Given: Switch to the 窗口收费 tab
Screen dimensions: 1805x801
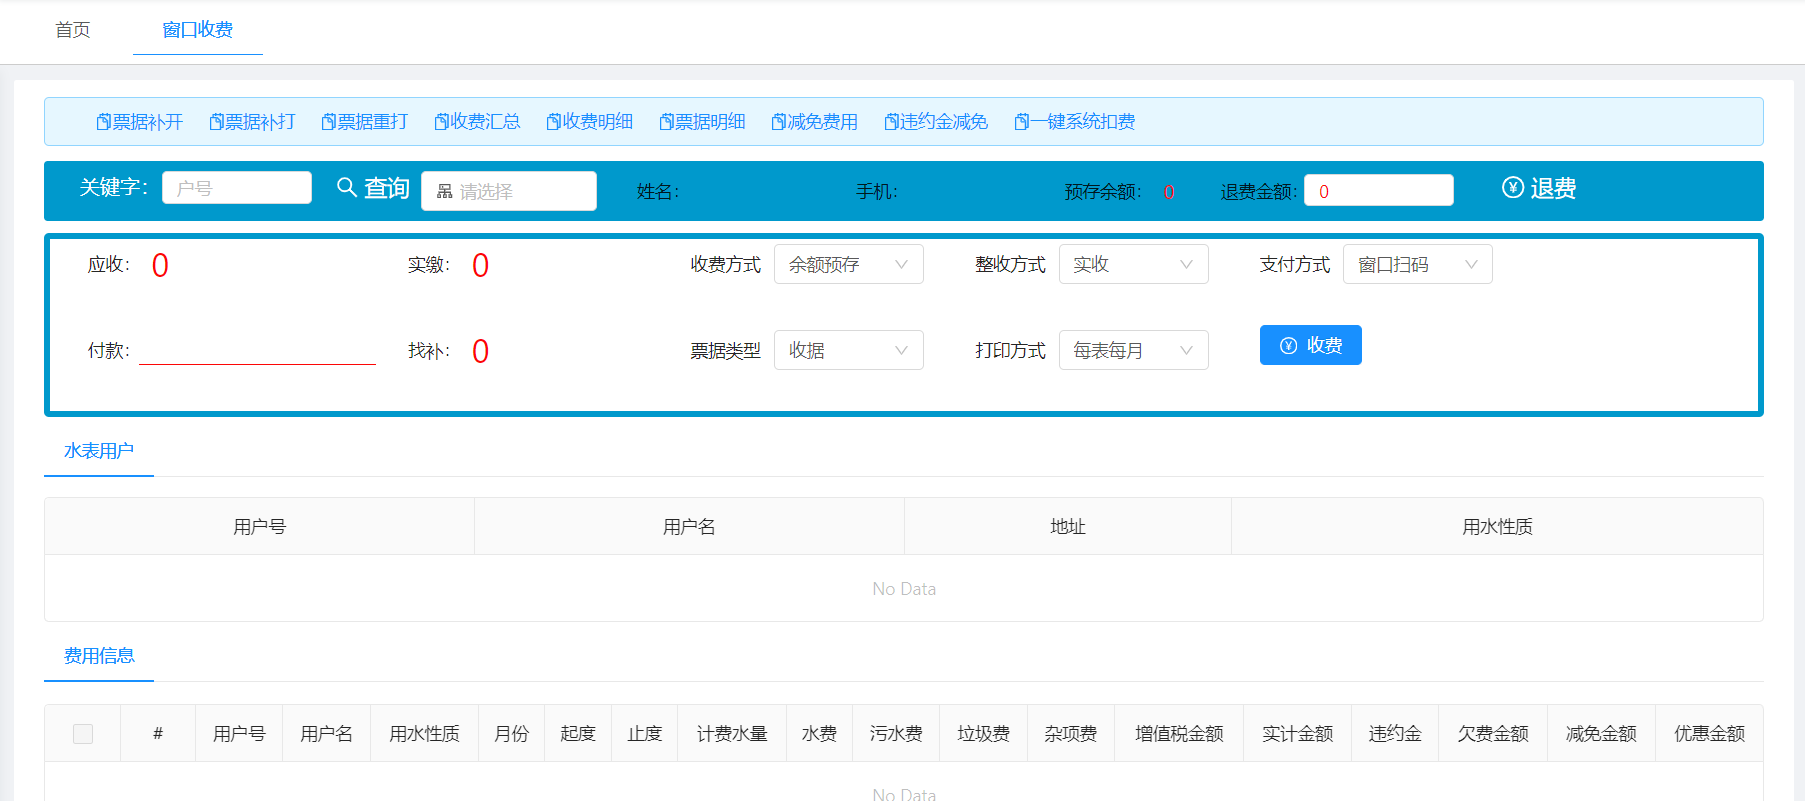Looking at the screenshot, I should pos(198,30).
